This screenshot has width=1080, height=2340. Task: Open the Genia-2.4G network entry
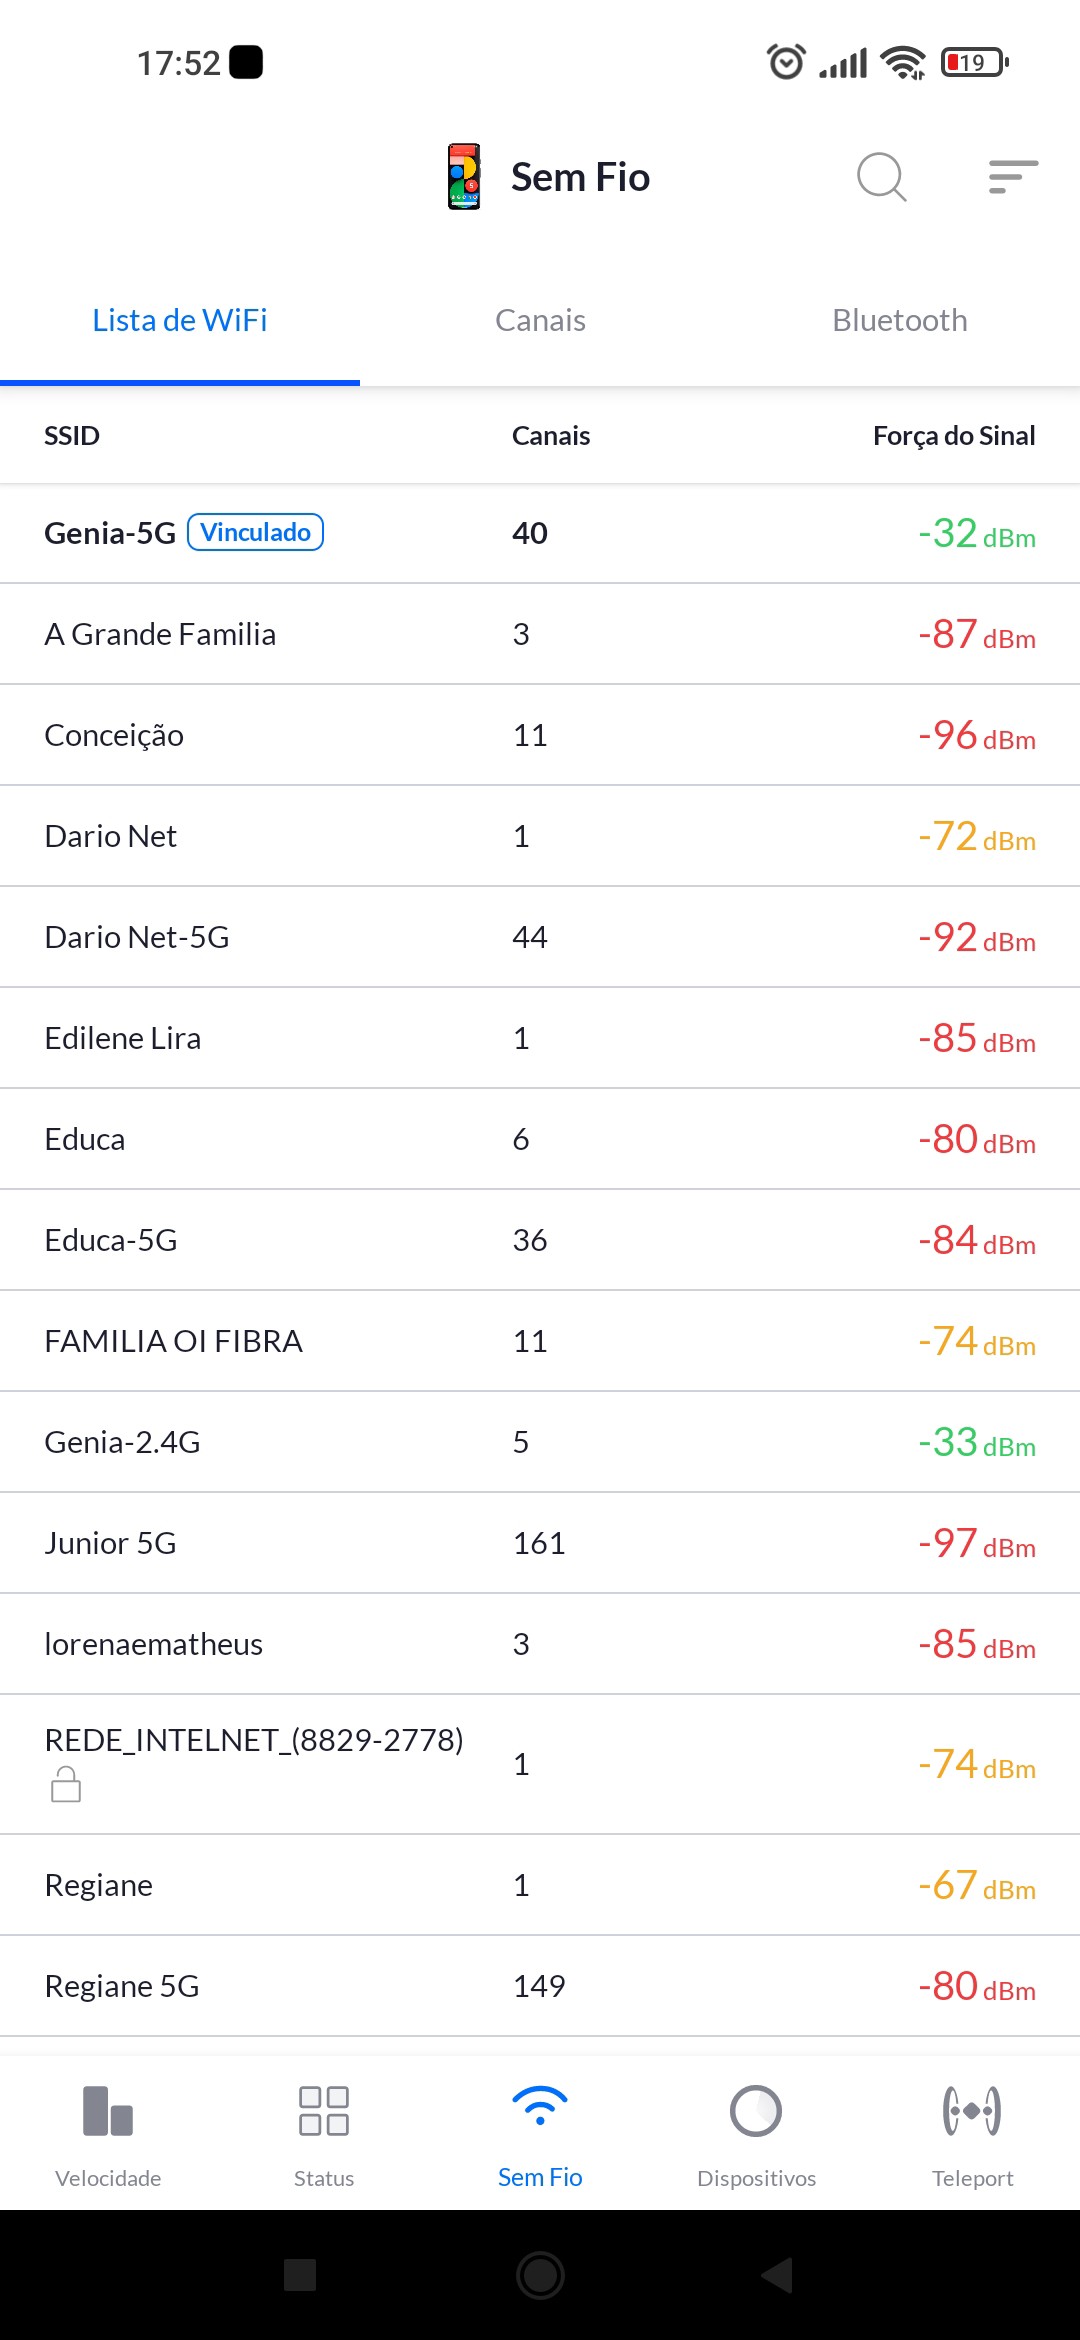[540, 1442]
